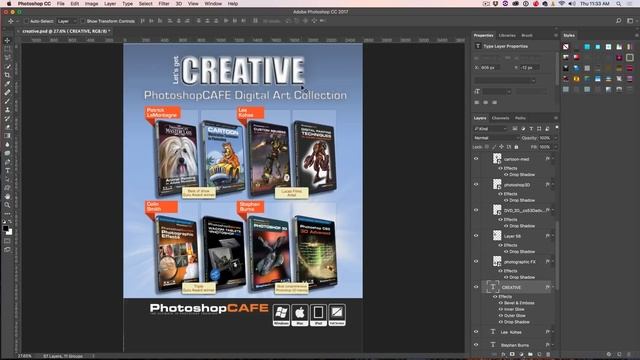The height and width of the screenshot is (360, 640).
Task: Open the Layers panel options menu
Action: (556, 118)
